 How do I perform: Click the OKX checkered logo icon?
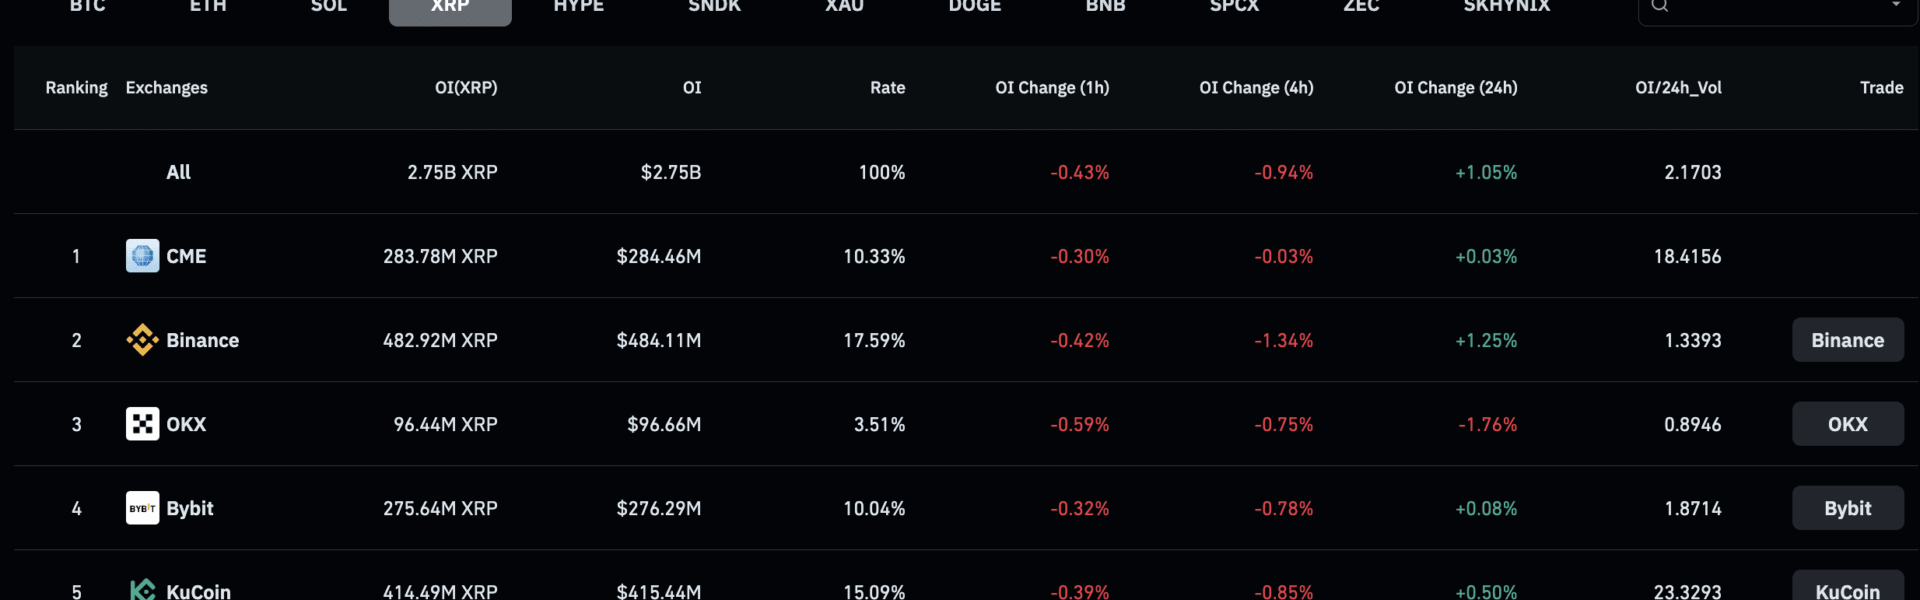point(142,424)
